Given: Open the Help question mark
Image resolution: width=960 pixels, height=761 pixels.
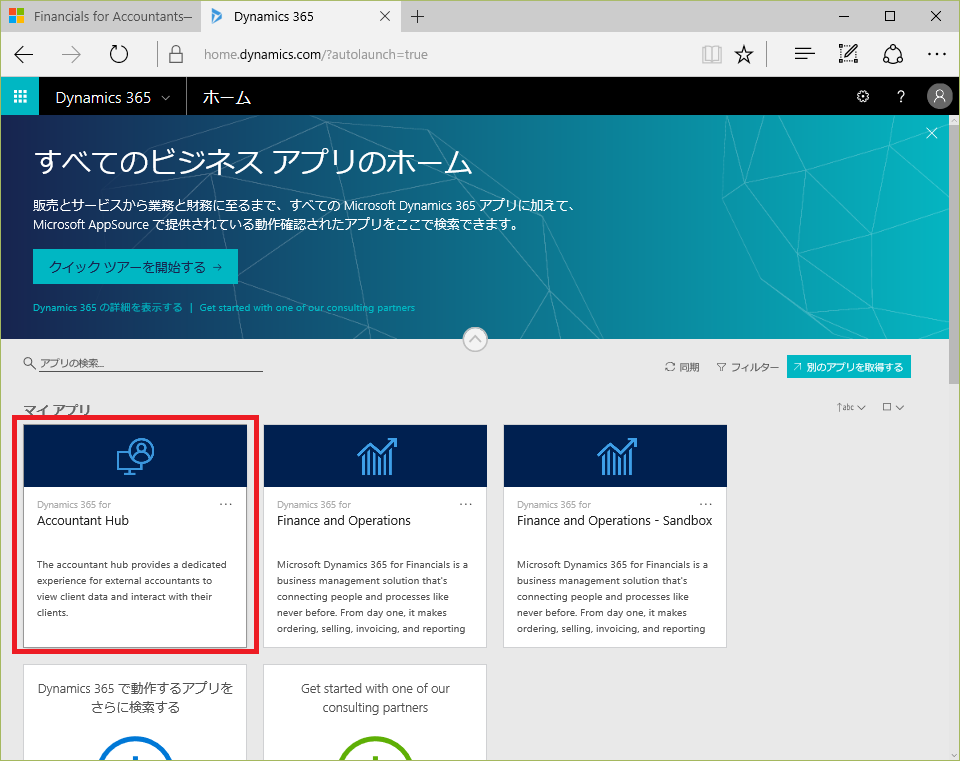Looking at the screenshot, I should coord(901,96).
